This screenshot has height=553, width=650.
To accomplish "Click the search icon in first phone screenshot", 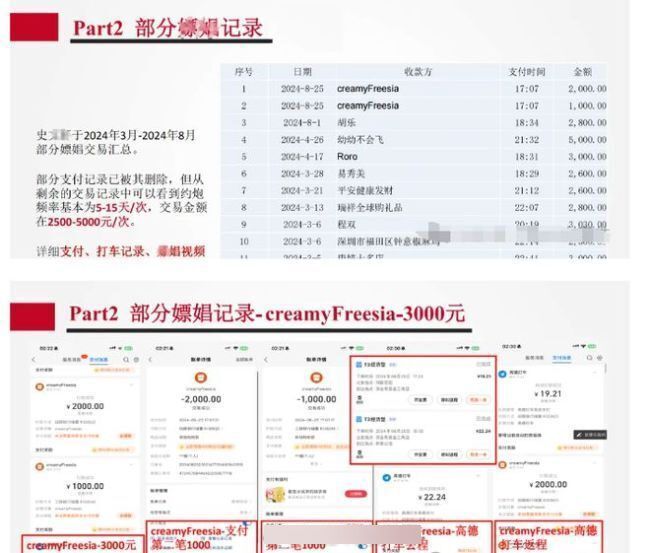I will pos(124,358).
